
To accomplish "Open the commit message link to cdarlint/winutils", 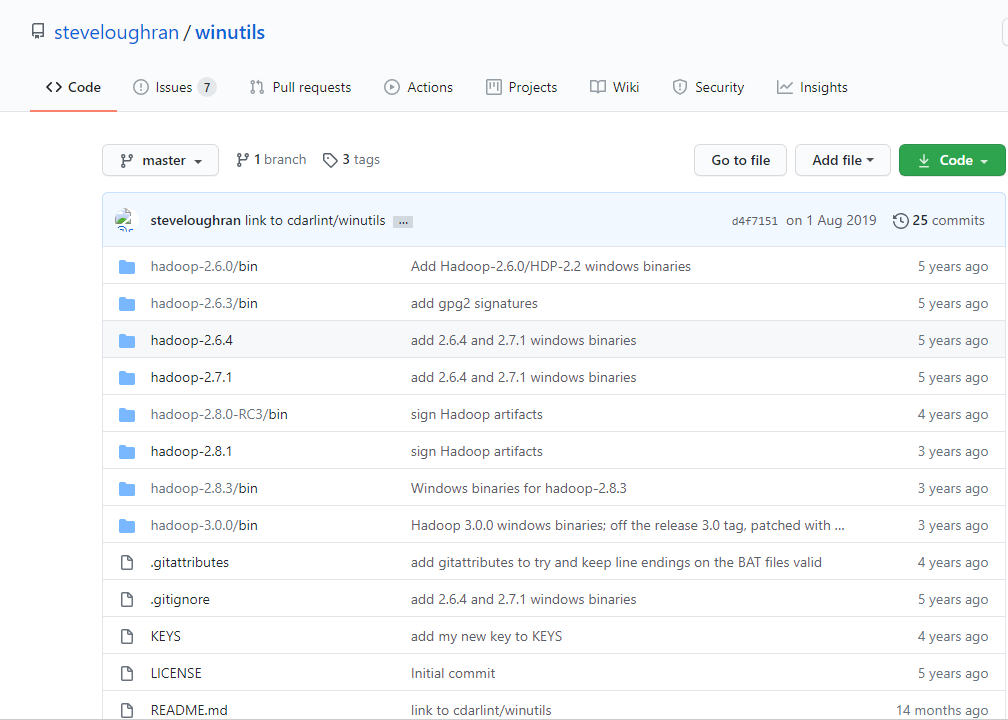I will (x=315, y=220).
